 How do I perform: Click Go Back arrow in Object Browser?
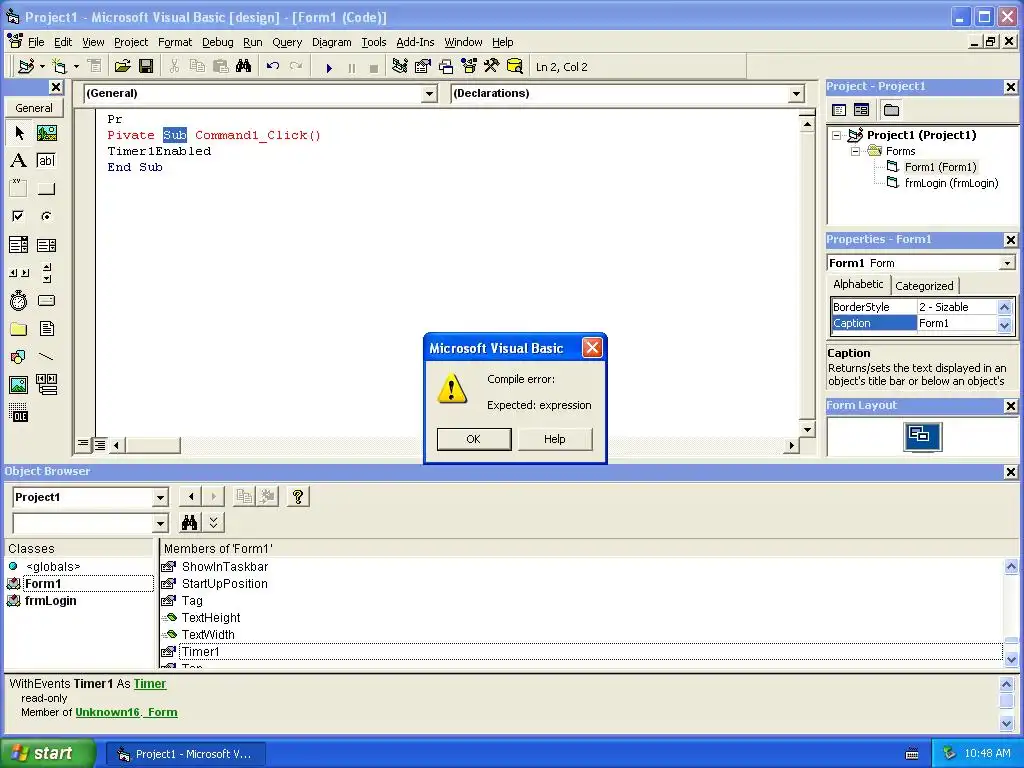click(191, 496)
